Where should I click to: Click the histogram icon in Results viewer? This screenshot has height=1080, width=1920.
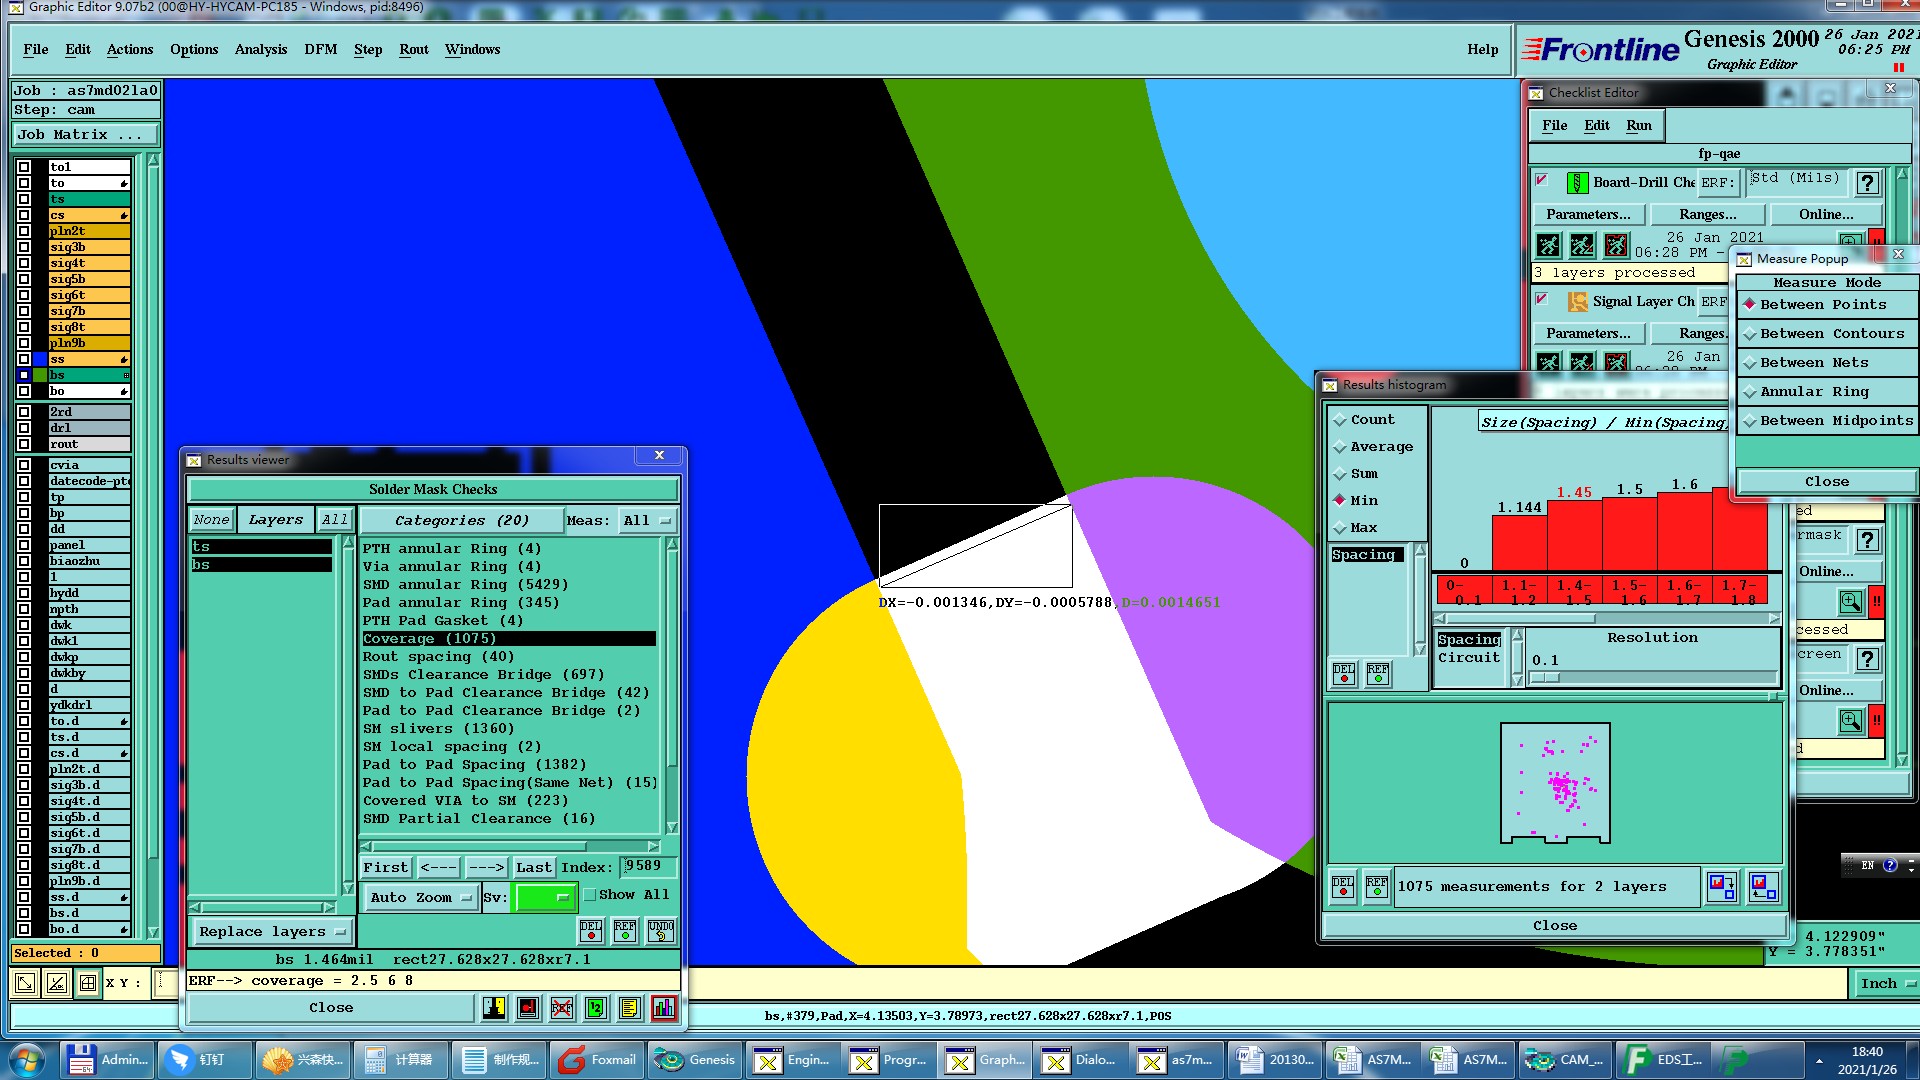(x=664, y=1008)
